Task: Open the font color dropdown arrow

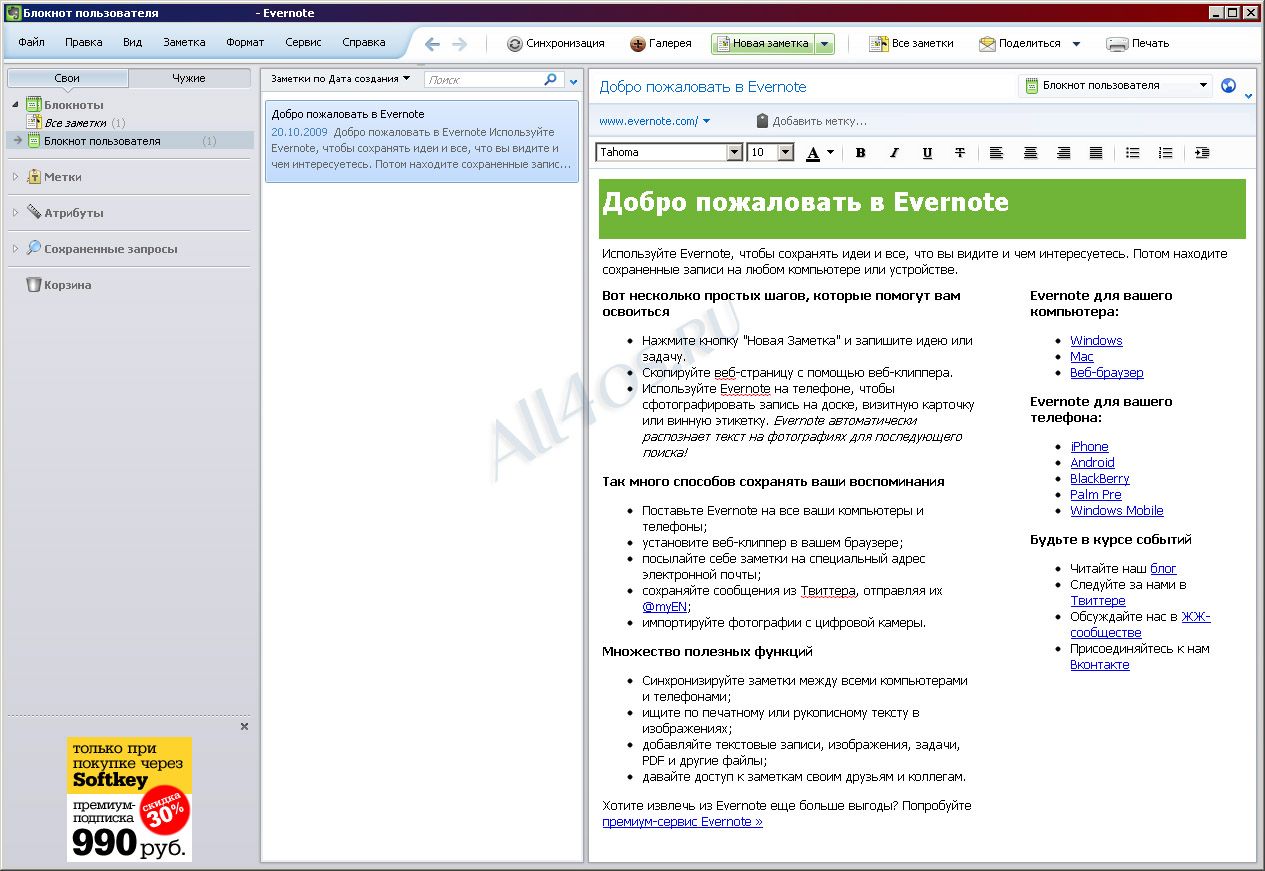Action: coord(830,154)
